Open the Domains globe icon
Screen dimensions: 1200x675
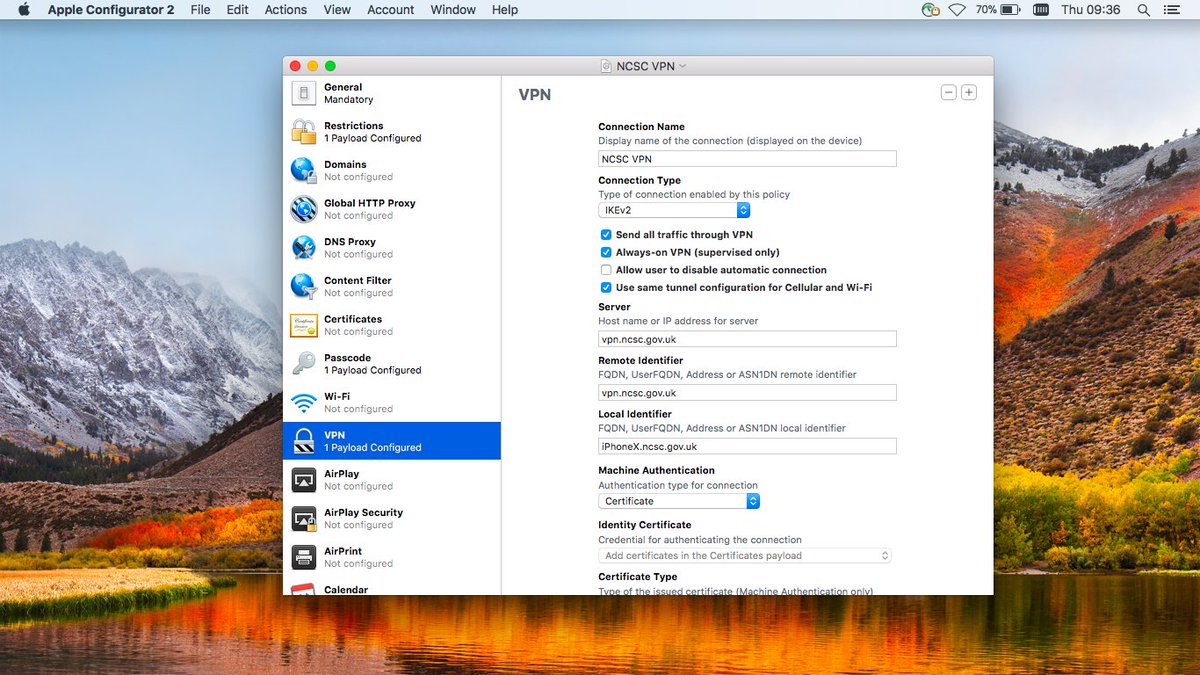click(304, 170)
